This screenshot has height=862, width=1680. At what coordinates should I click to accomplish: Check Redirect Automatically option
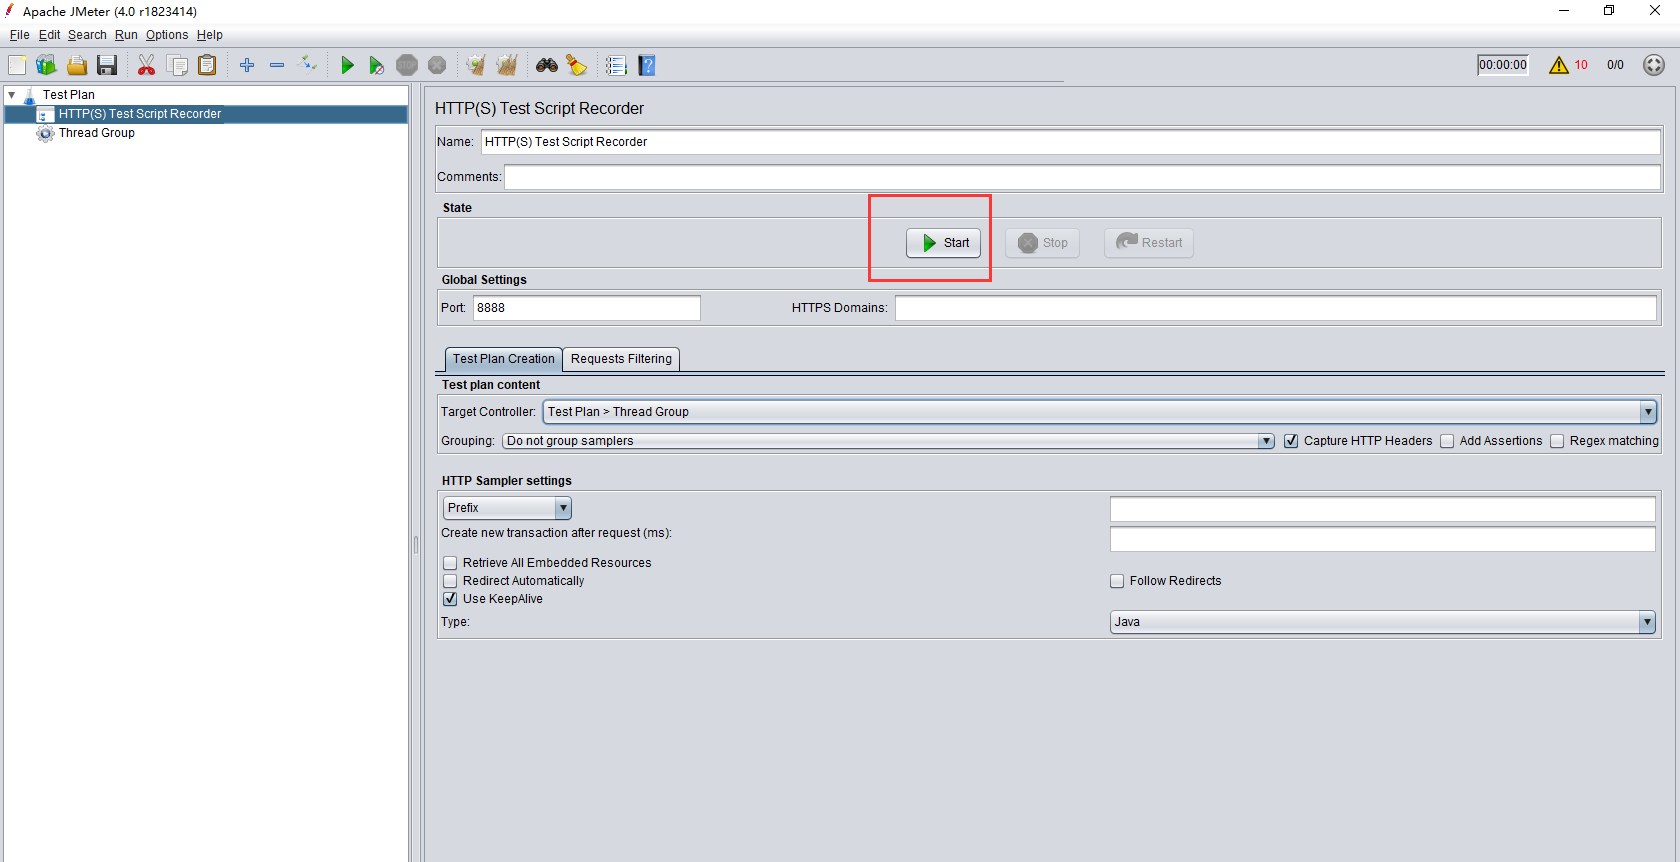point(450,581)
